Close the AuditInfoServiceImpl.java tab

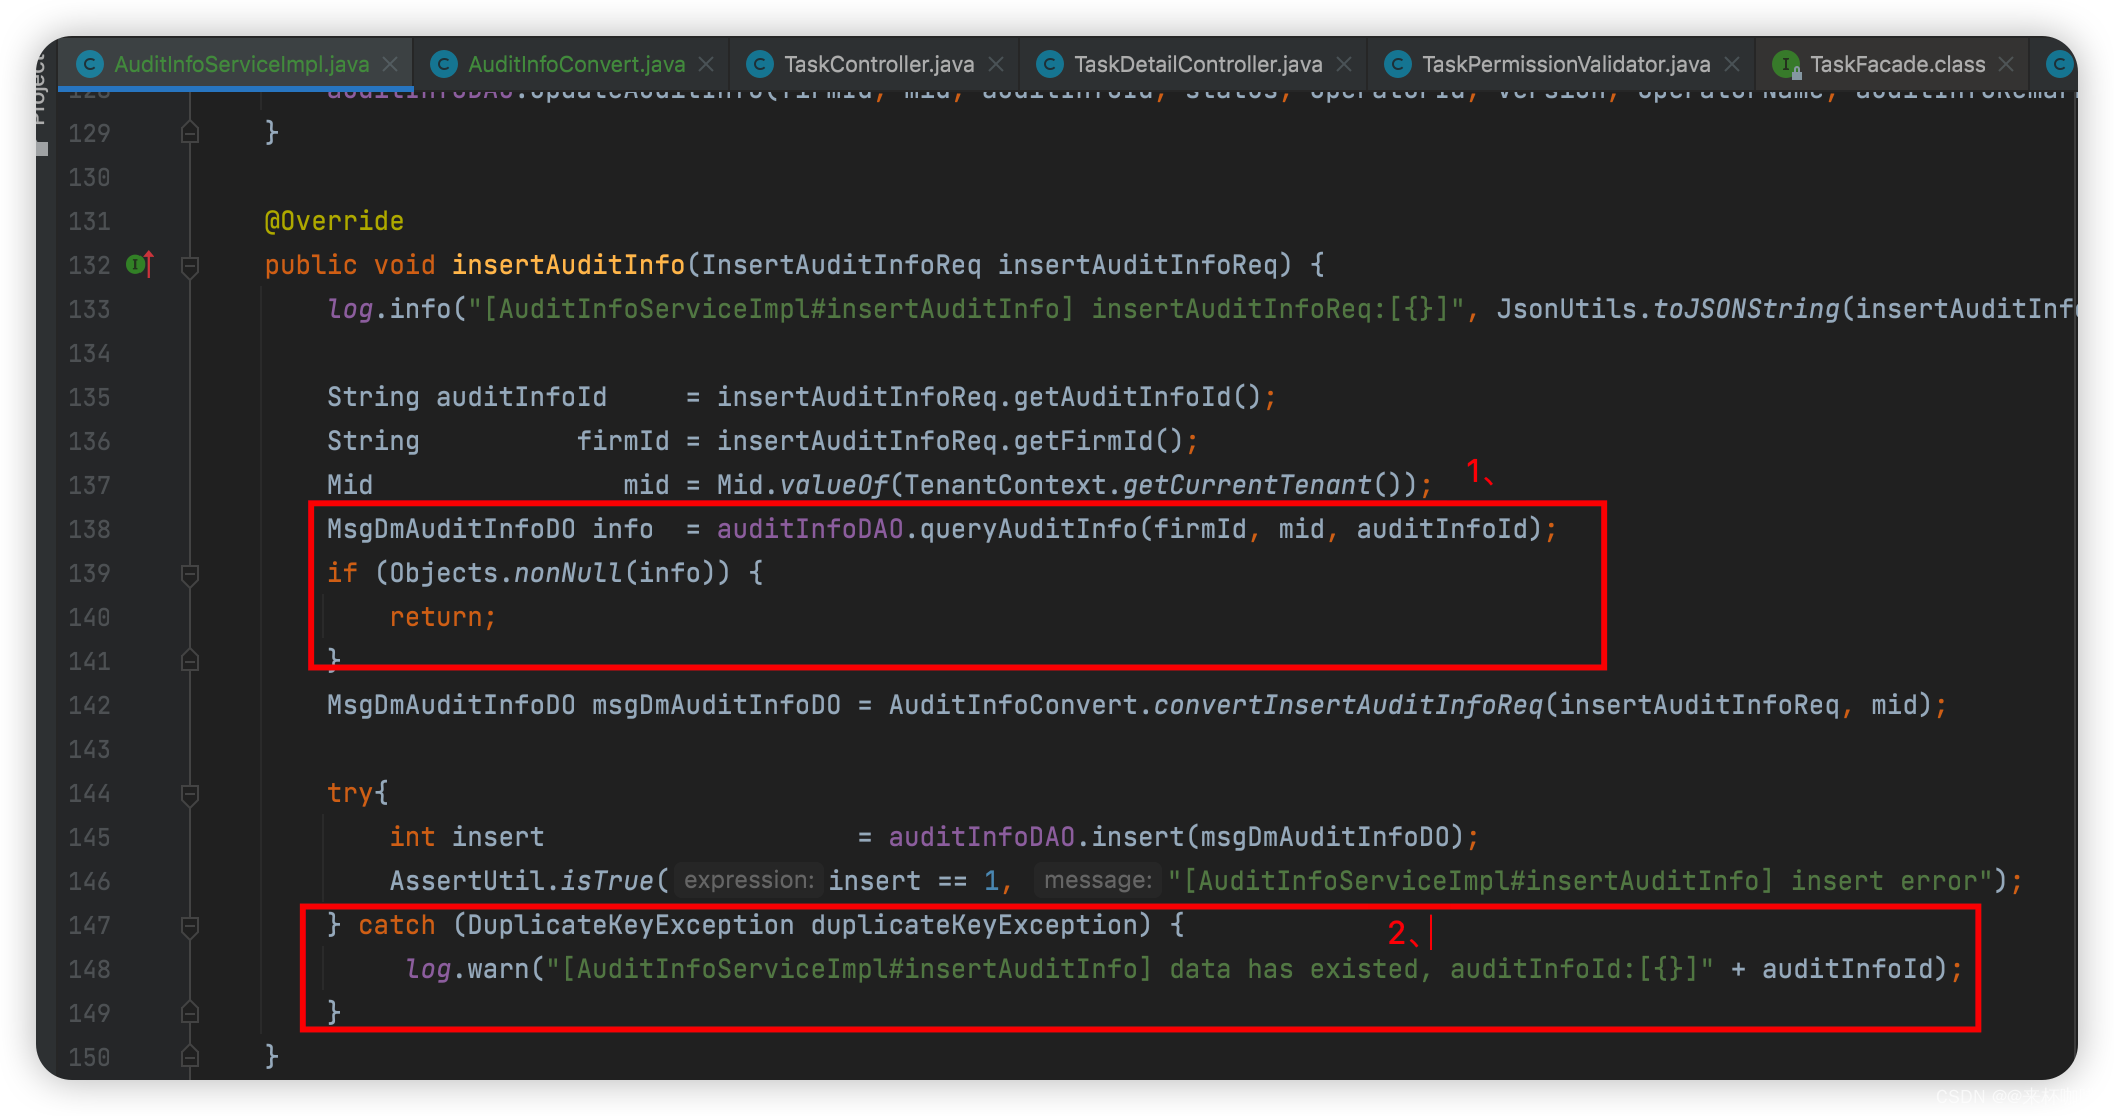(x=390, y=64)
